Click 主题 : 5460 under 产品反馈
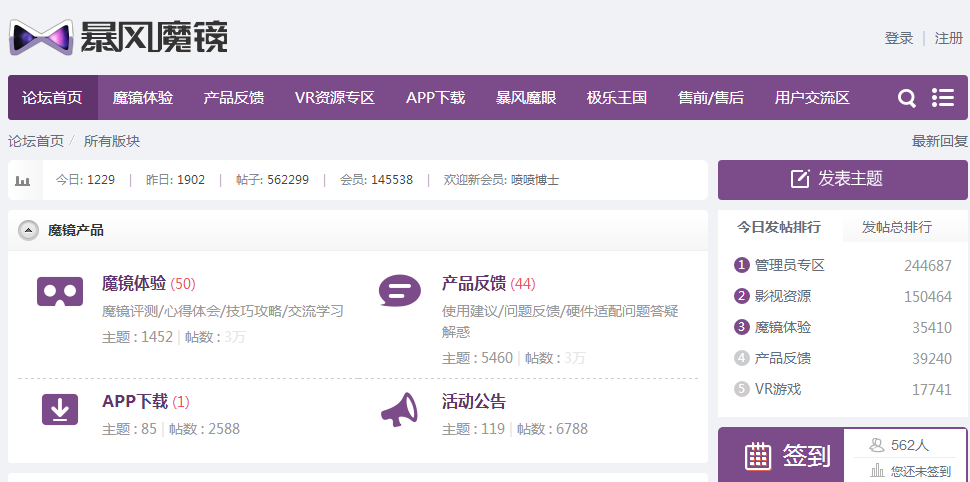 (478, 358)
